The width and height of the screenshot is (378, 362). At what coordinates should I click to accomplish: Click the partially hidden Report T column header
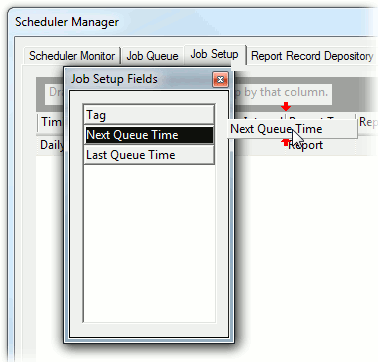pyautogui.click(x=321, y=118)
